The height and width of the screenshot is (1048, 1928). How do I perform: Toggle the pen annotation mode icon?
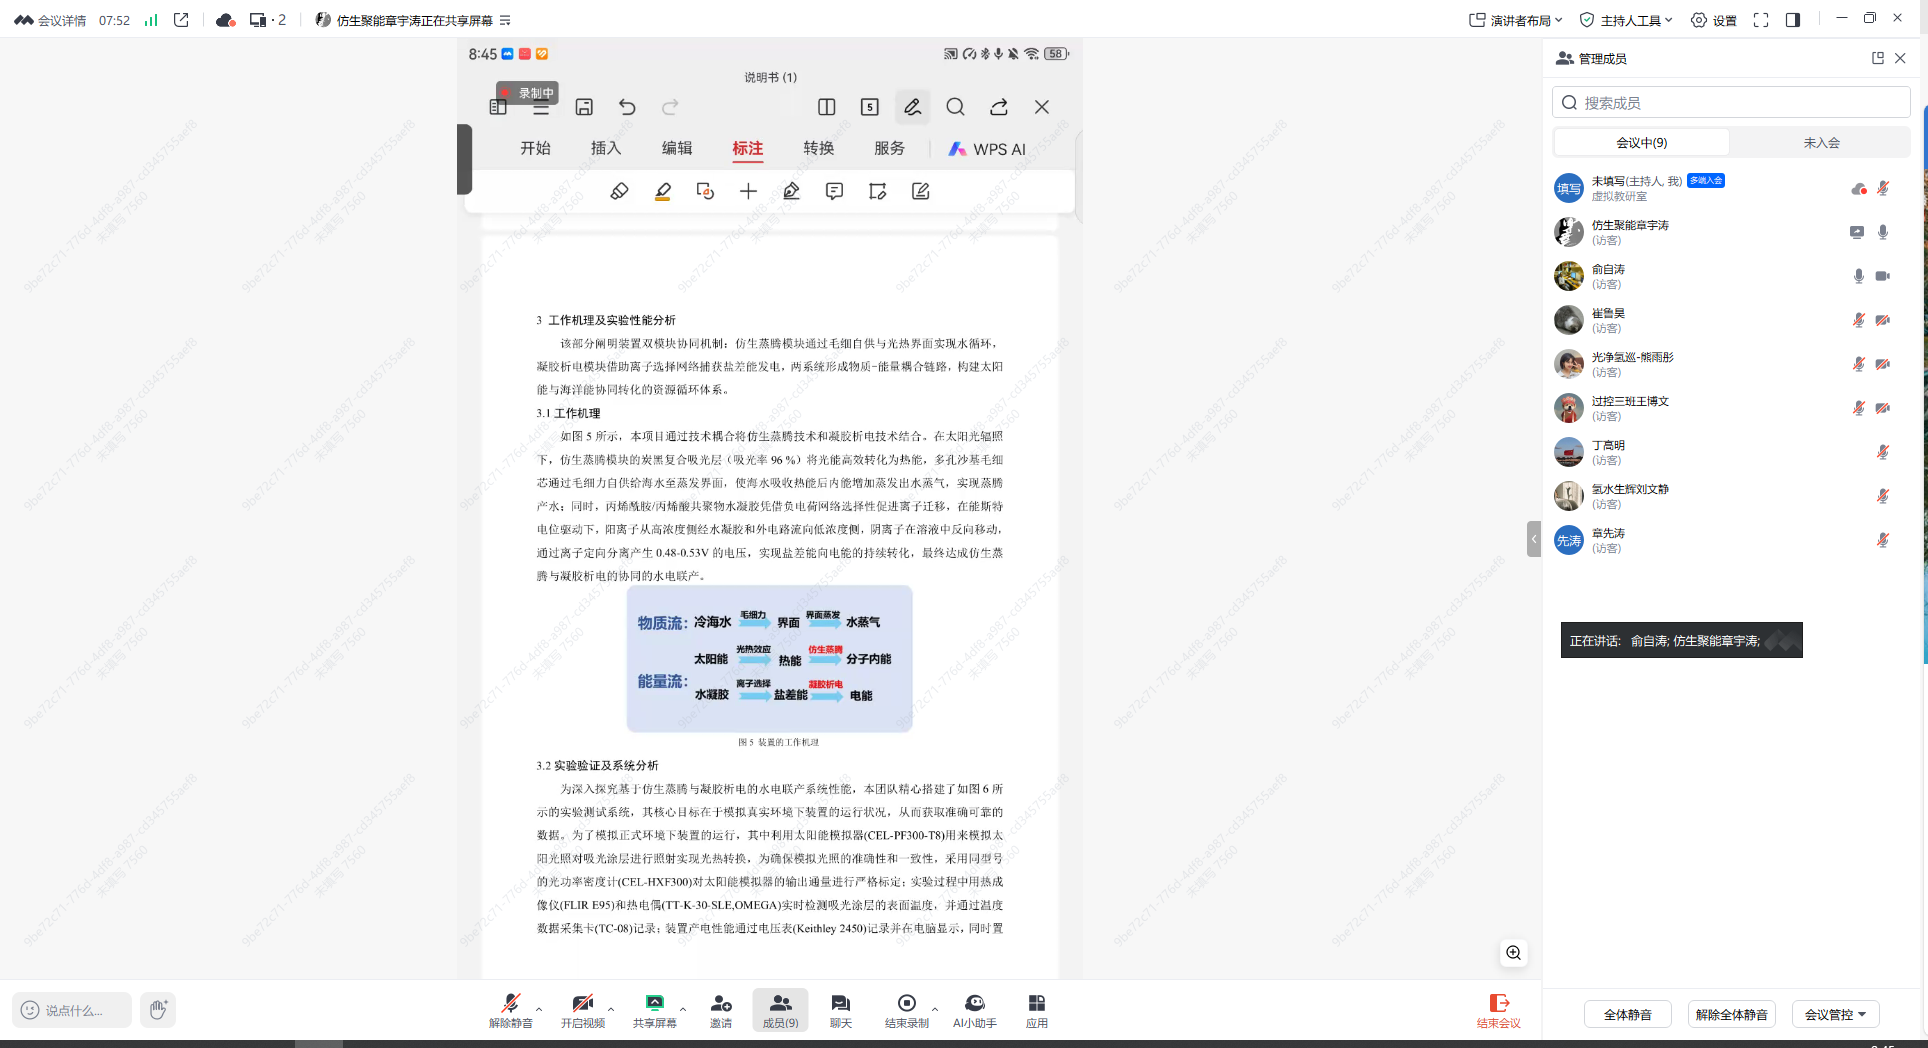tap(913, 107)
